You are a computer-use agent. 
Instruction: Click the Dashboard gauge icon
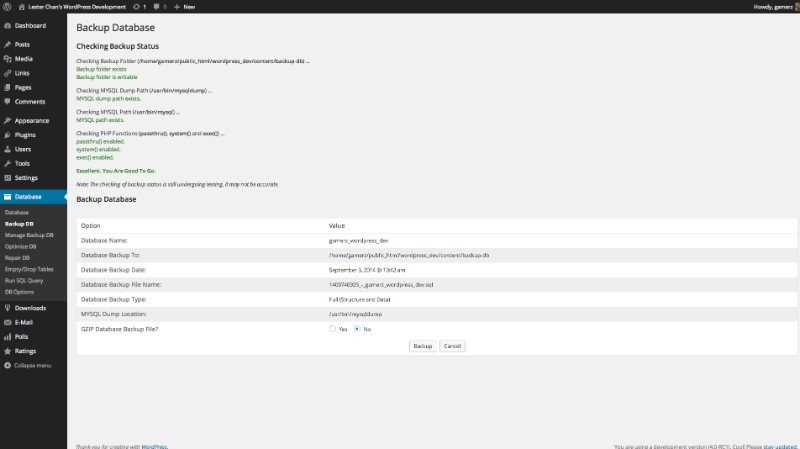click(x=8, y=26)
